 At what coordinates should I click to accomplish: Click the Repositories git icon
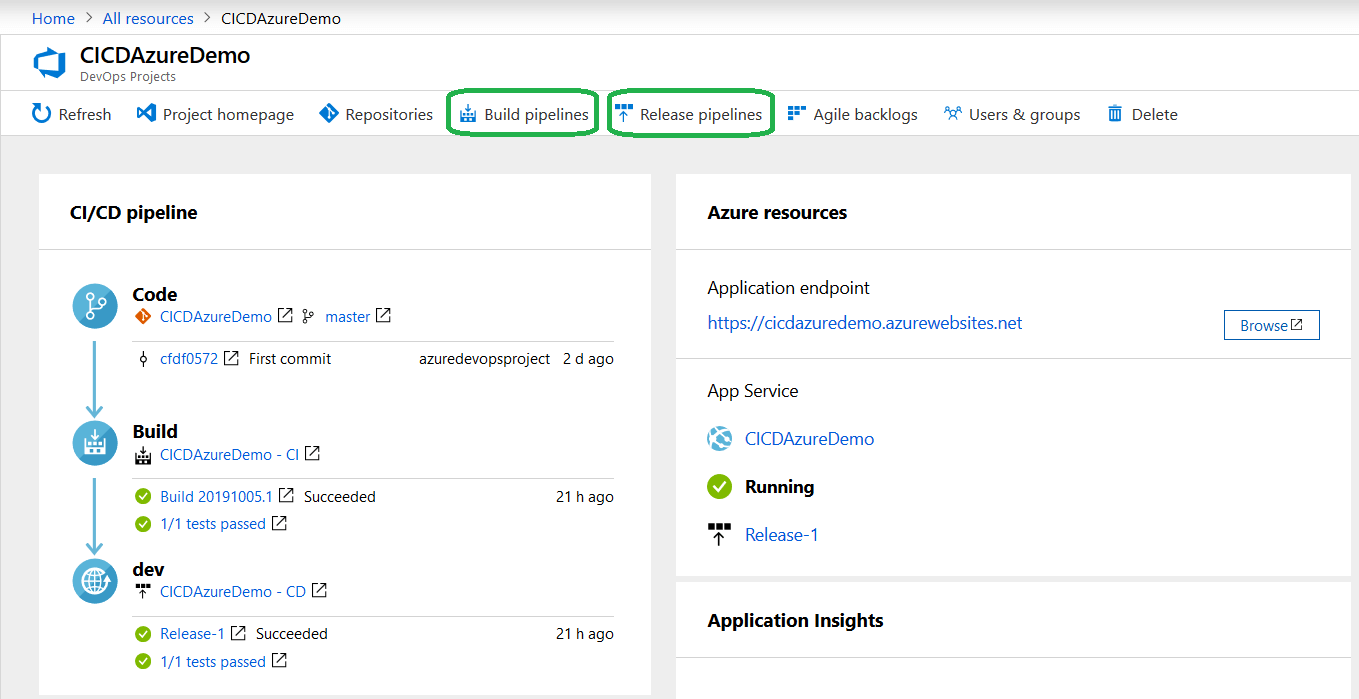pyautogui.click(x=329, y=113)
